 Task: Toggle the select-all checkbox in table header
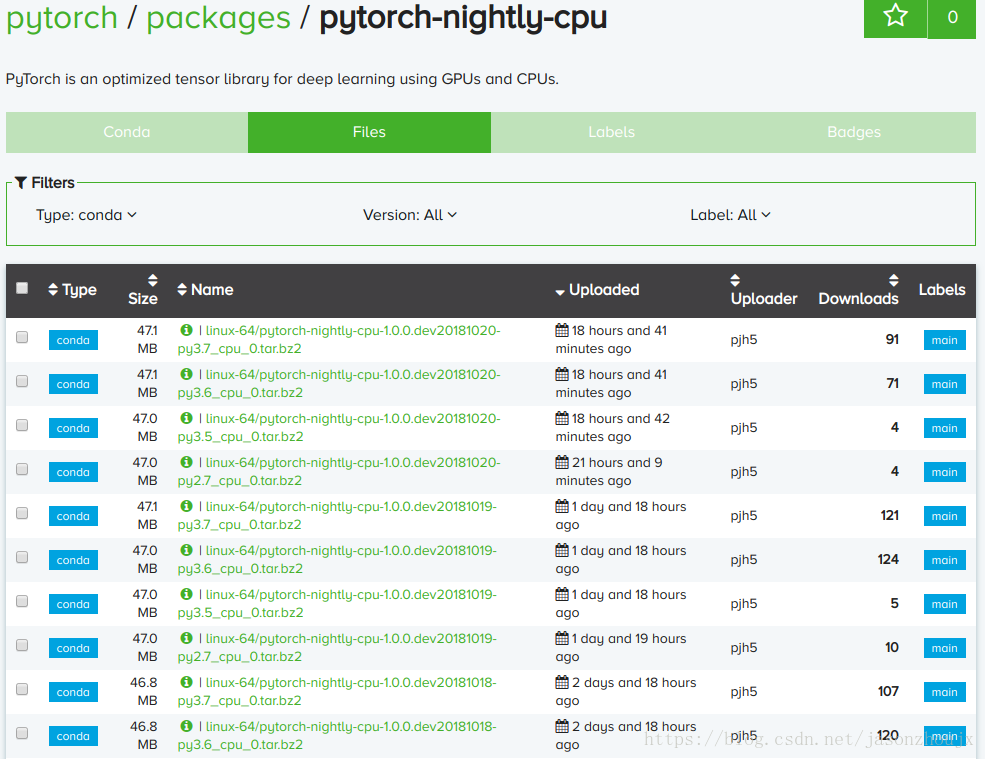(22, 288)
